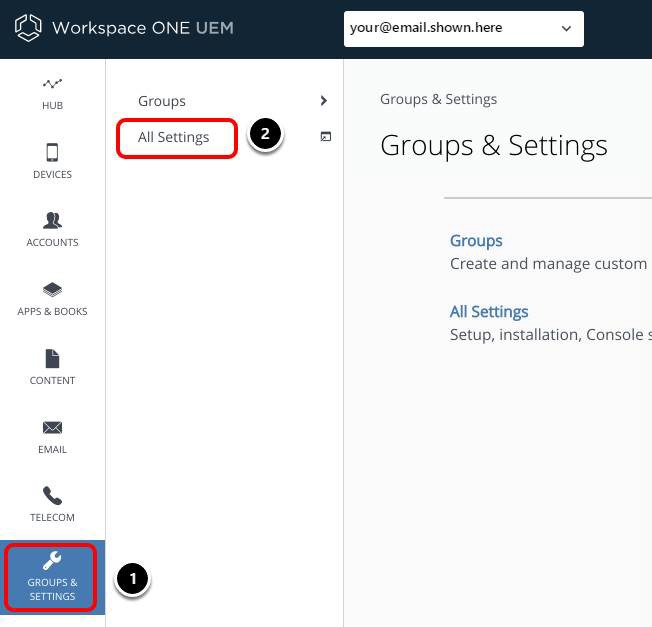
Task: Open the Telecom phone section
Action: click(52, 504)
